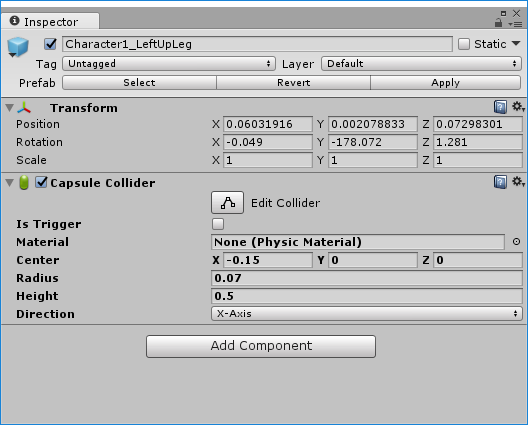The width and height of the screenshot is (528, 425).
Task: Click the Transform component title
Action: 84,108
